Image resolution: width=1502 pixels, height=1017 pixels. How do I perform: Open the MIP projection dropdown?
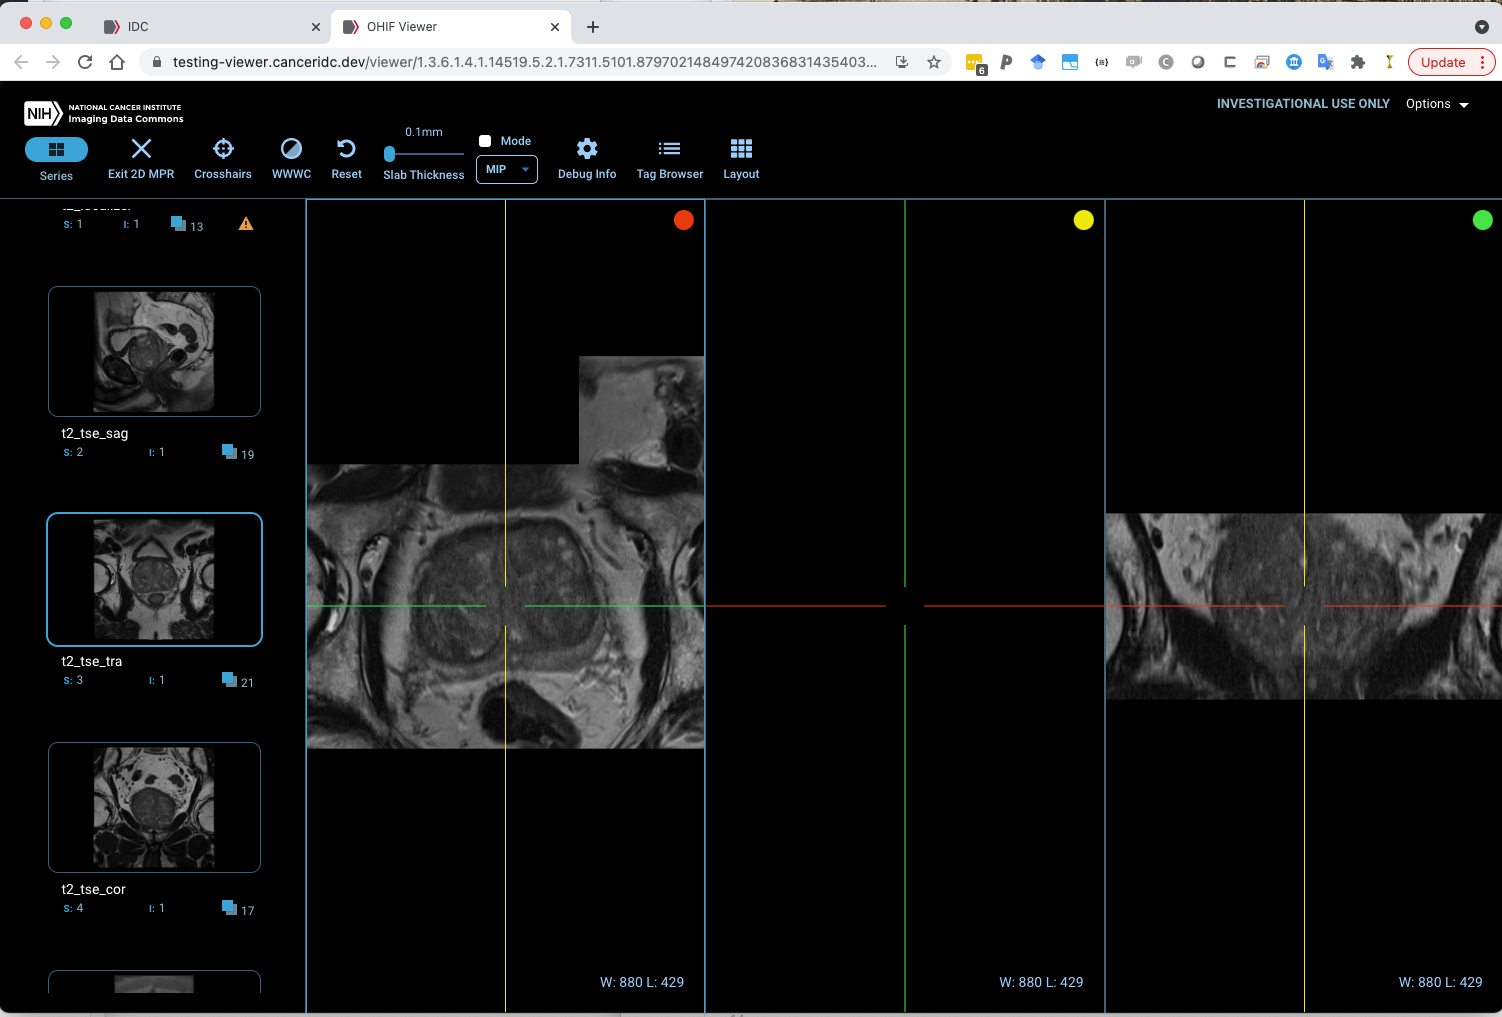[506, 169]
